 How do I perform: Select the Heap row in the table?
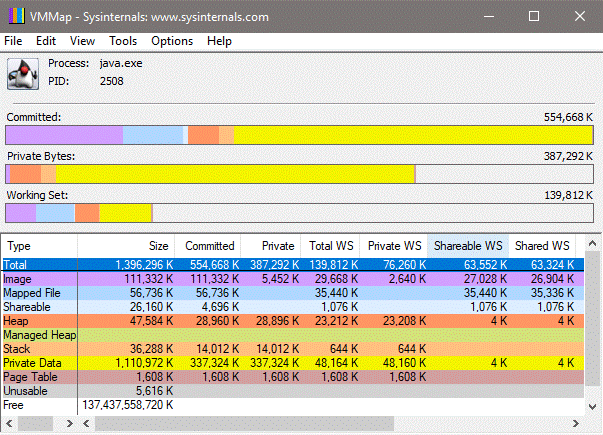(x=18, y=321)
